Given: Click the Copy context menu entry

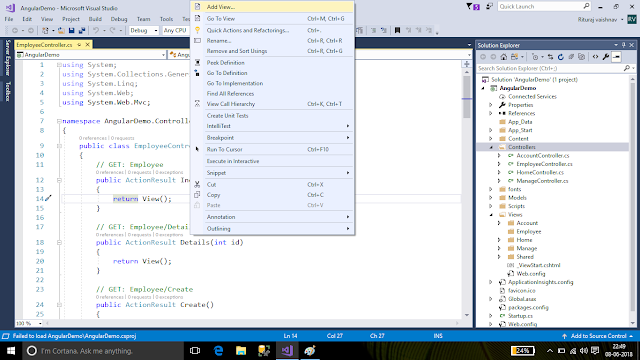Looking at the screenshot, I should pyautogui.click(x=272, y=195).
